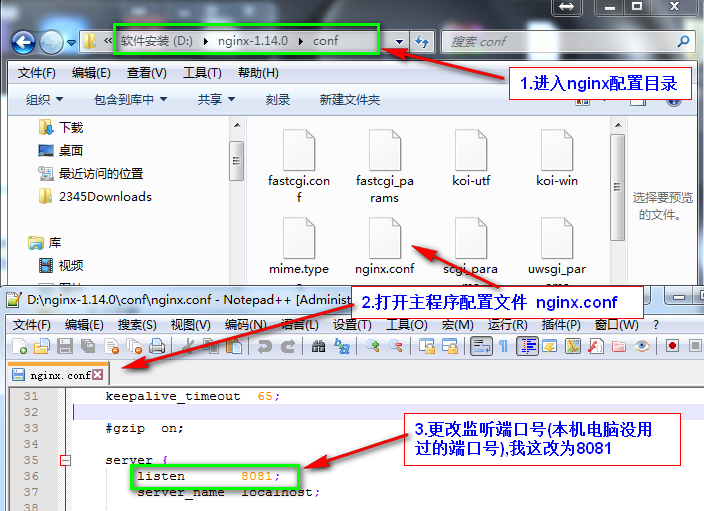Open the 包含到库中 dropdown

pyautogui.click(x=131, y=99)
